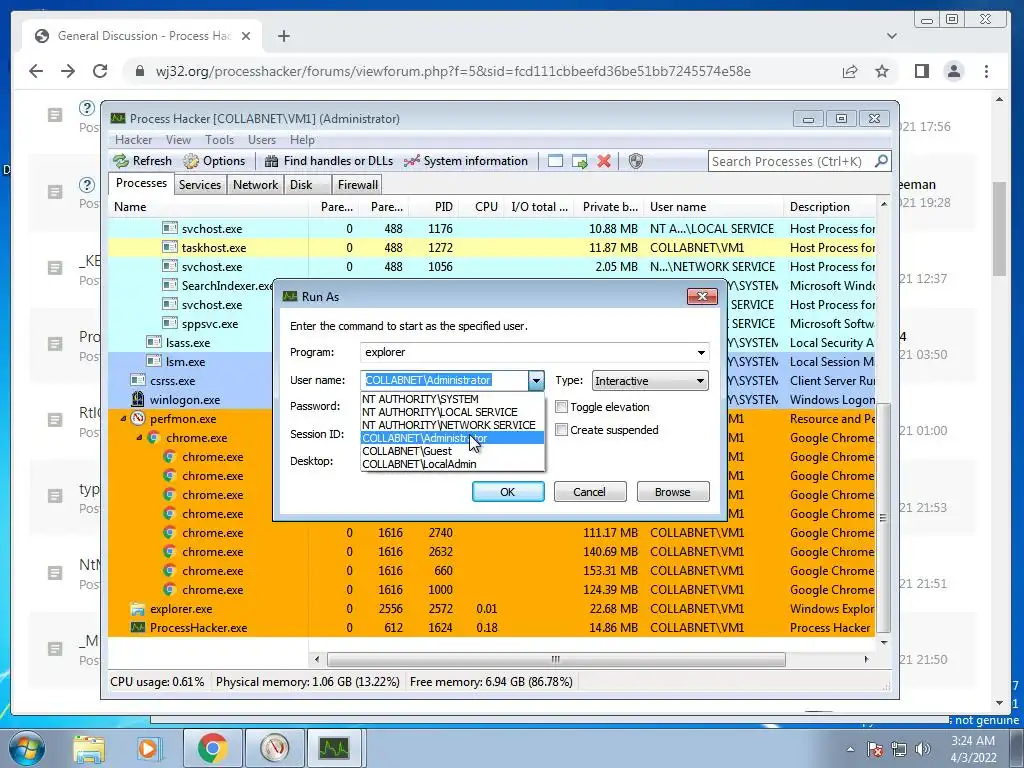Click the taskhost.exe process icon
Screen dimensions: 1024x768
click(x=170, y=248)
